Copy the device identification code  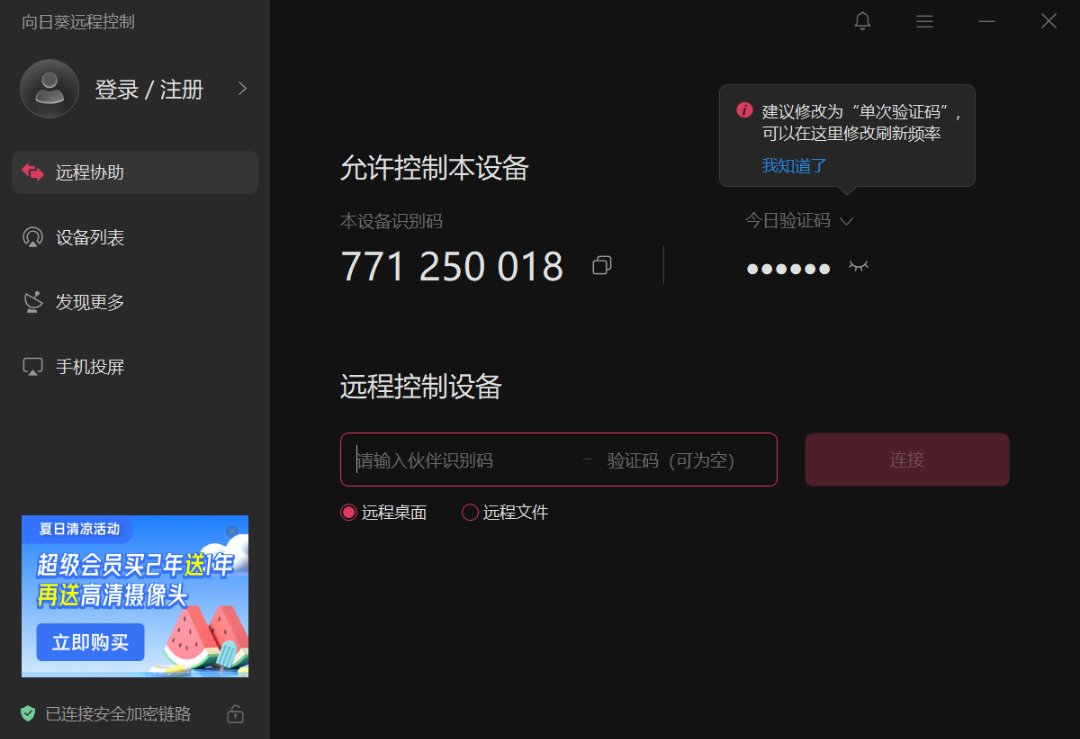tap(602, 265)
